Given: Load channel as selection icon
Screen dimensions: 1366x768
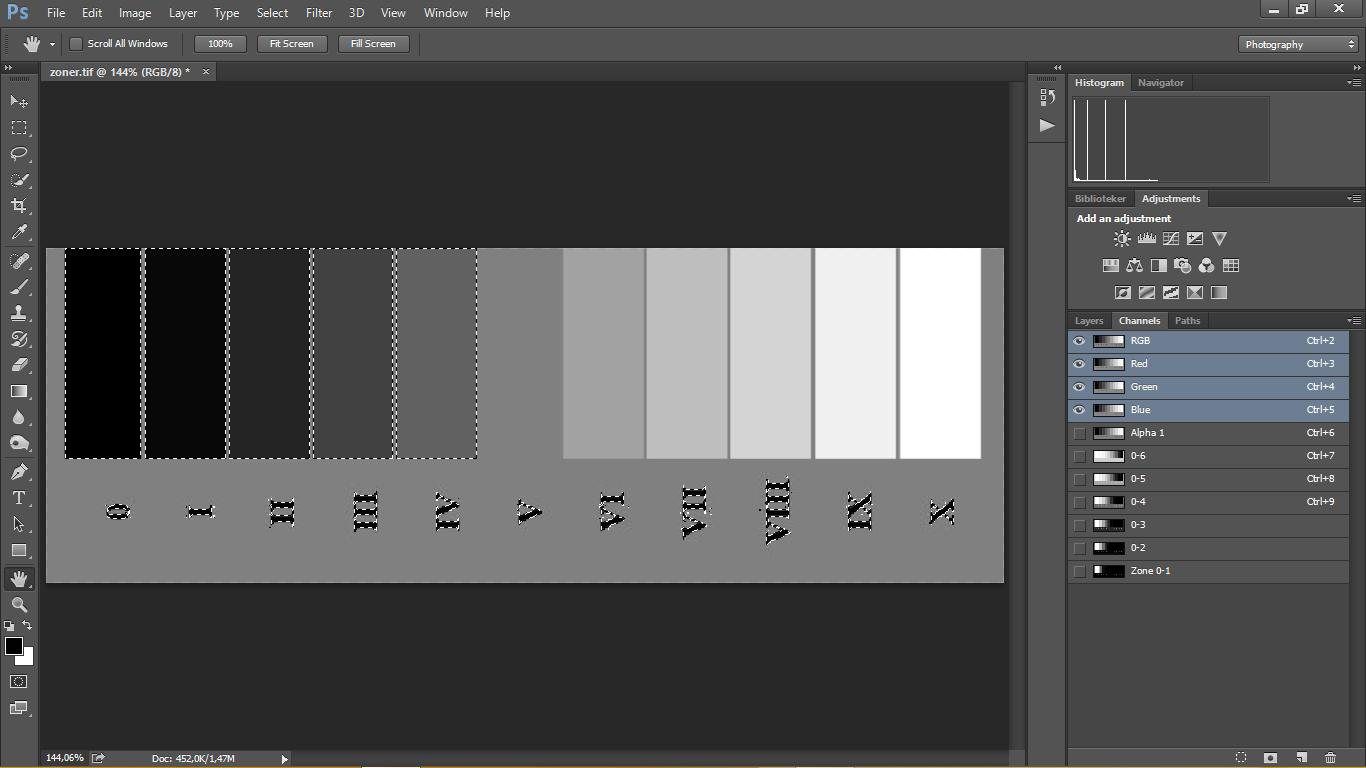Looking at the screenshot, I should tap(1241, 758).
